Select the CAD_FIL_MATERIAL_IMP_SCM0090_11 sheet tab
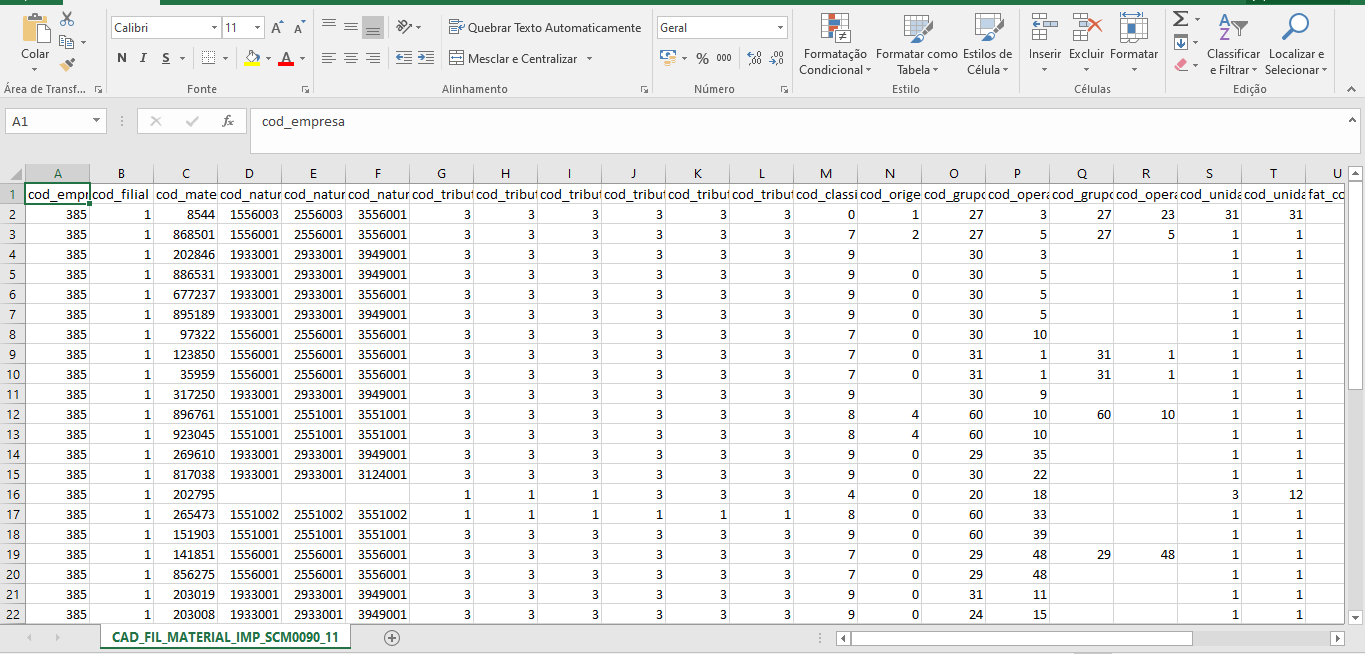Image resolution: width=1365 pixels, height=654 pixels. tap(225, 637)
